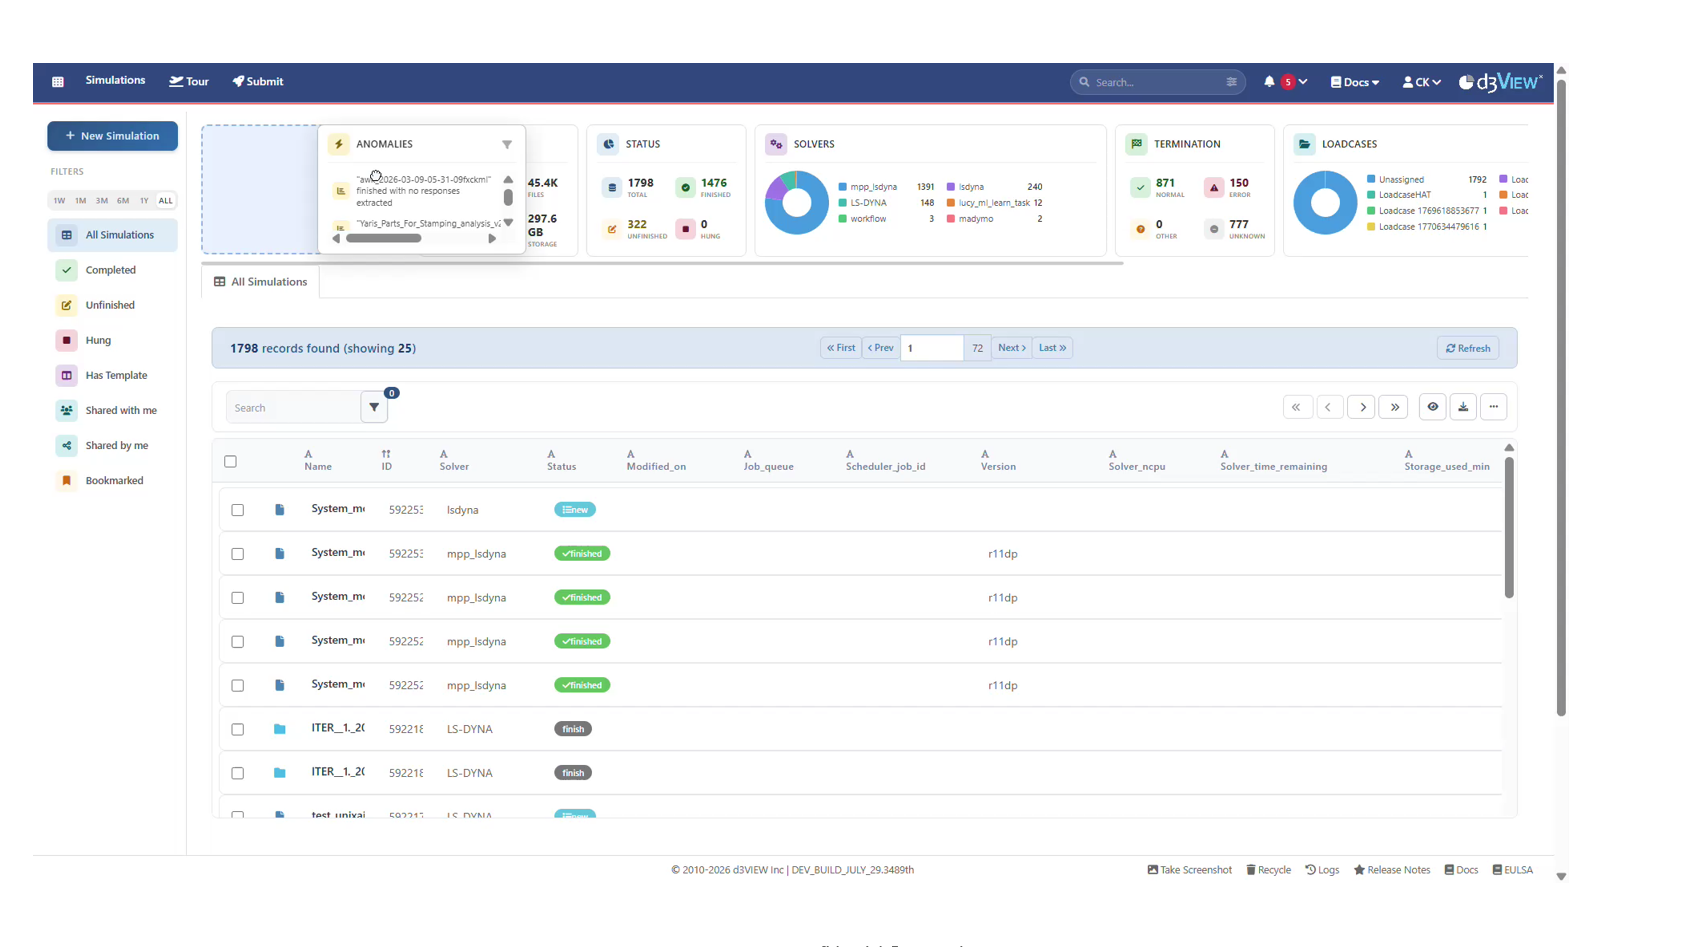Click the table Search input field

coord(293,408)
